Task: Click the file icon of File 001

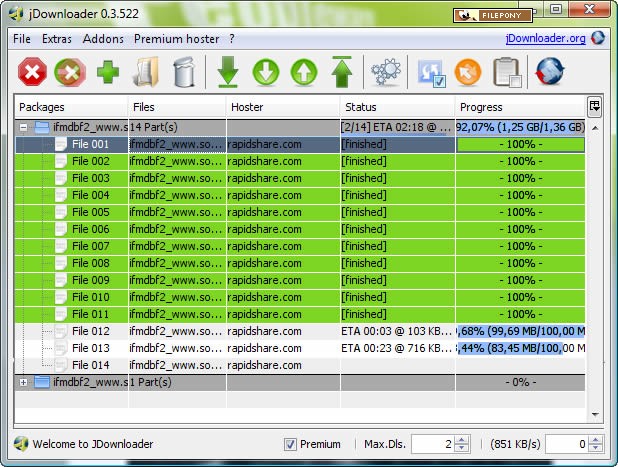Action: point(61,144)
